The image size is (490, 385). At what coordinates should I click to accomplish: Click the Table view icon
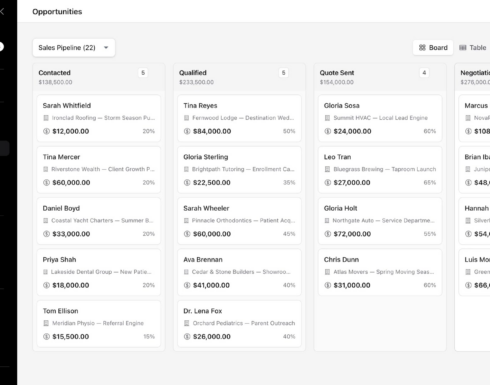(463, 48)
